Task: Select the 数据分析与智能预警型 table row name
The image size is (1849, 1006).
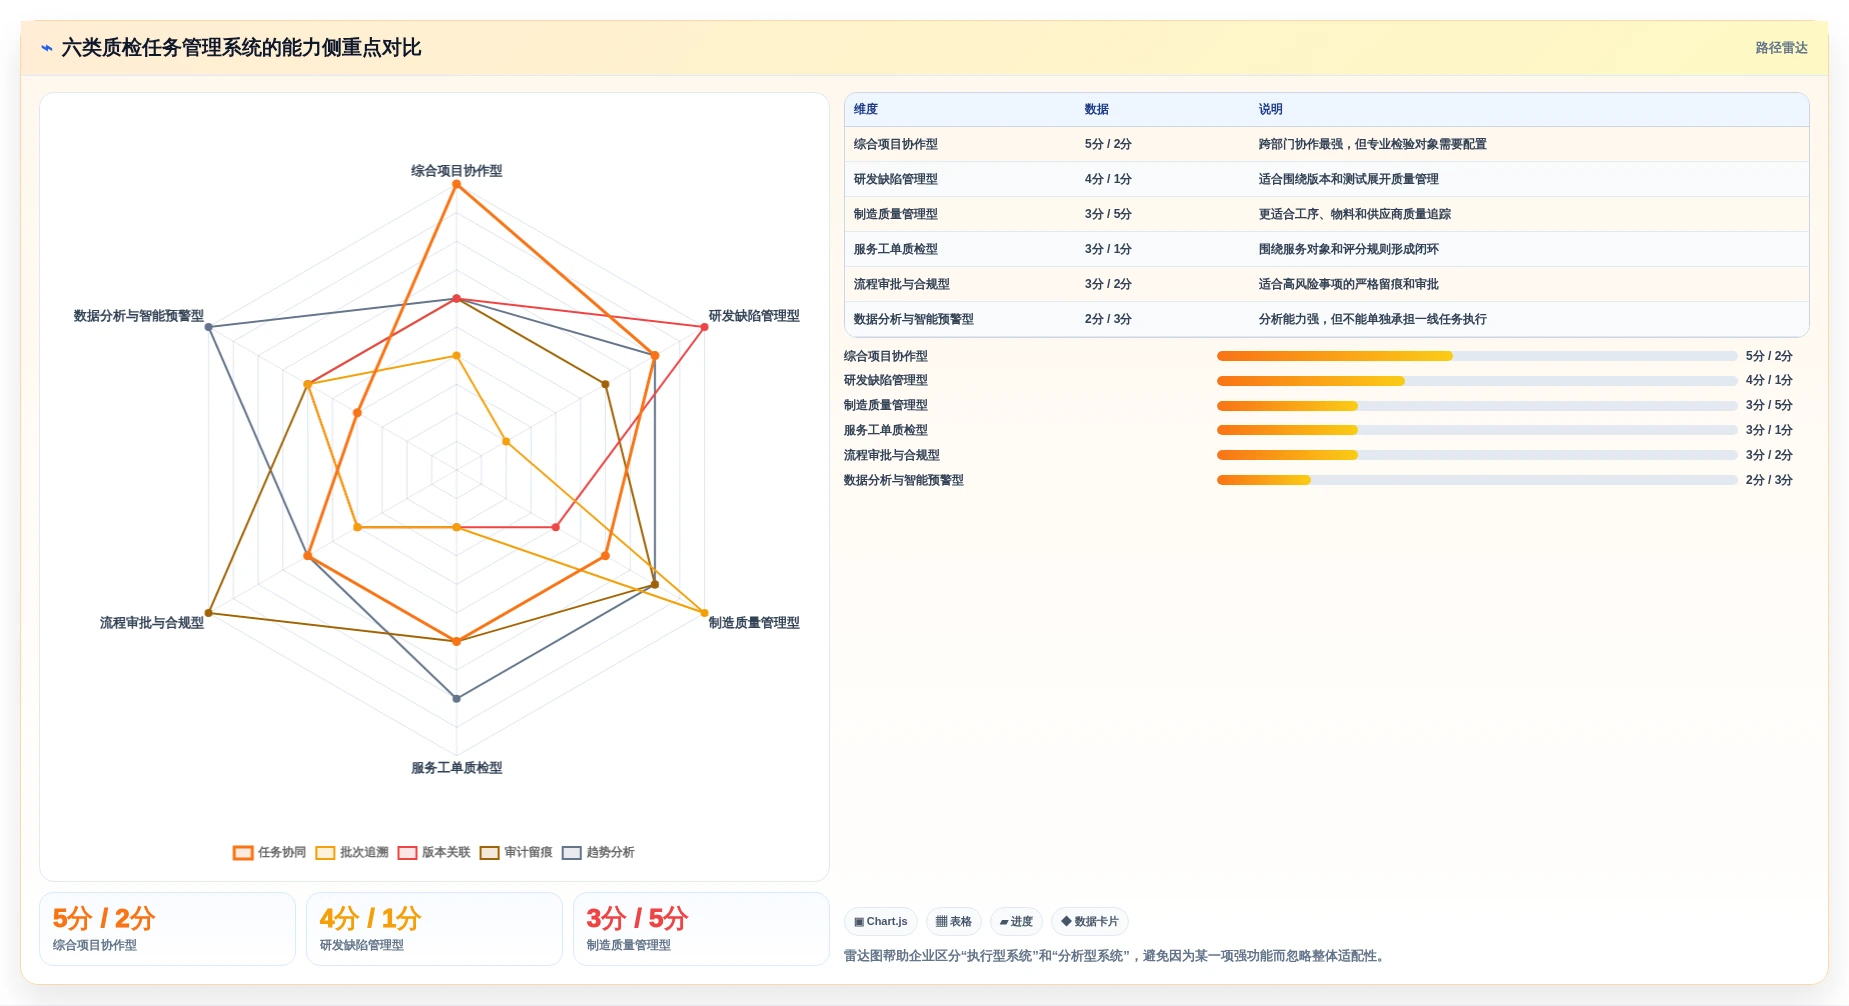Action: pyautogui.click(x=914, y=319)
